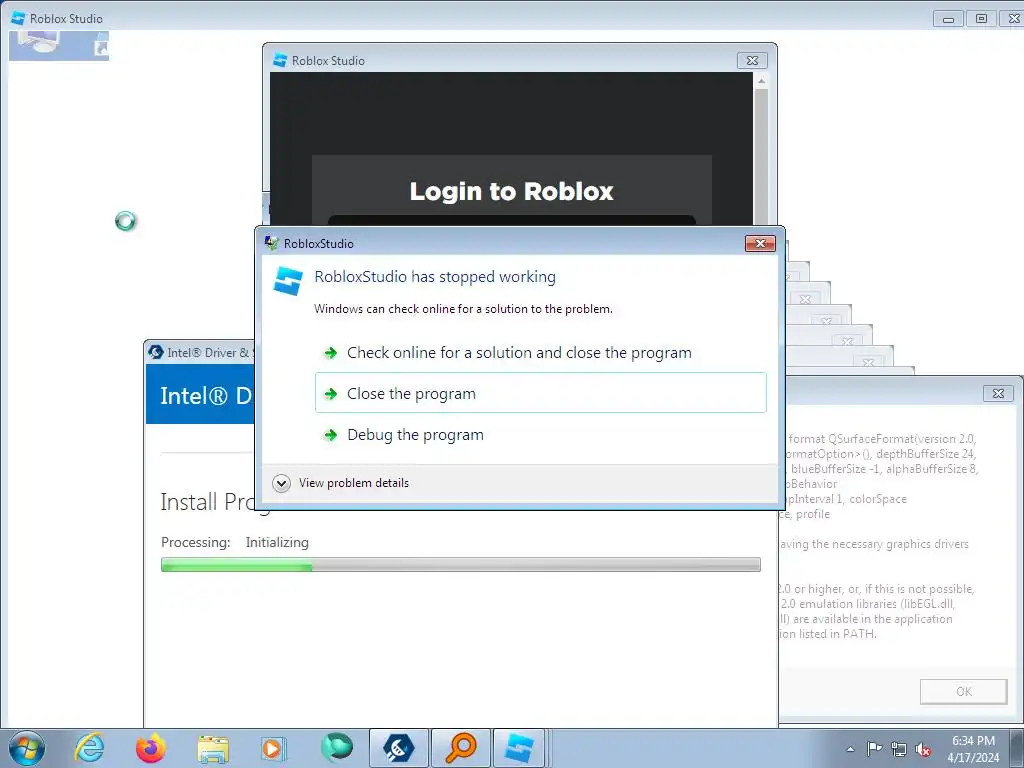This screenshot has height=768, width=1024.
Task: Open the Windows Start menu orb
Action: pyautogui.click(x=27, y=748)
